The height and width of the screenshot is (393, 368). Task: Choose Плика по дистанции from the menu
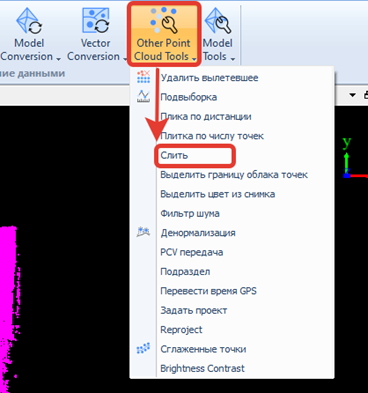tap(232, 116)
